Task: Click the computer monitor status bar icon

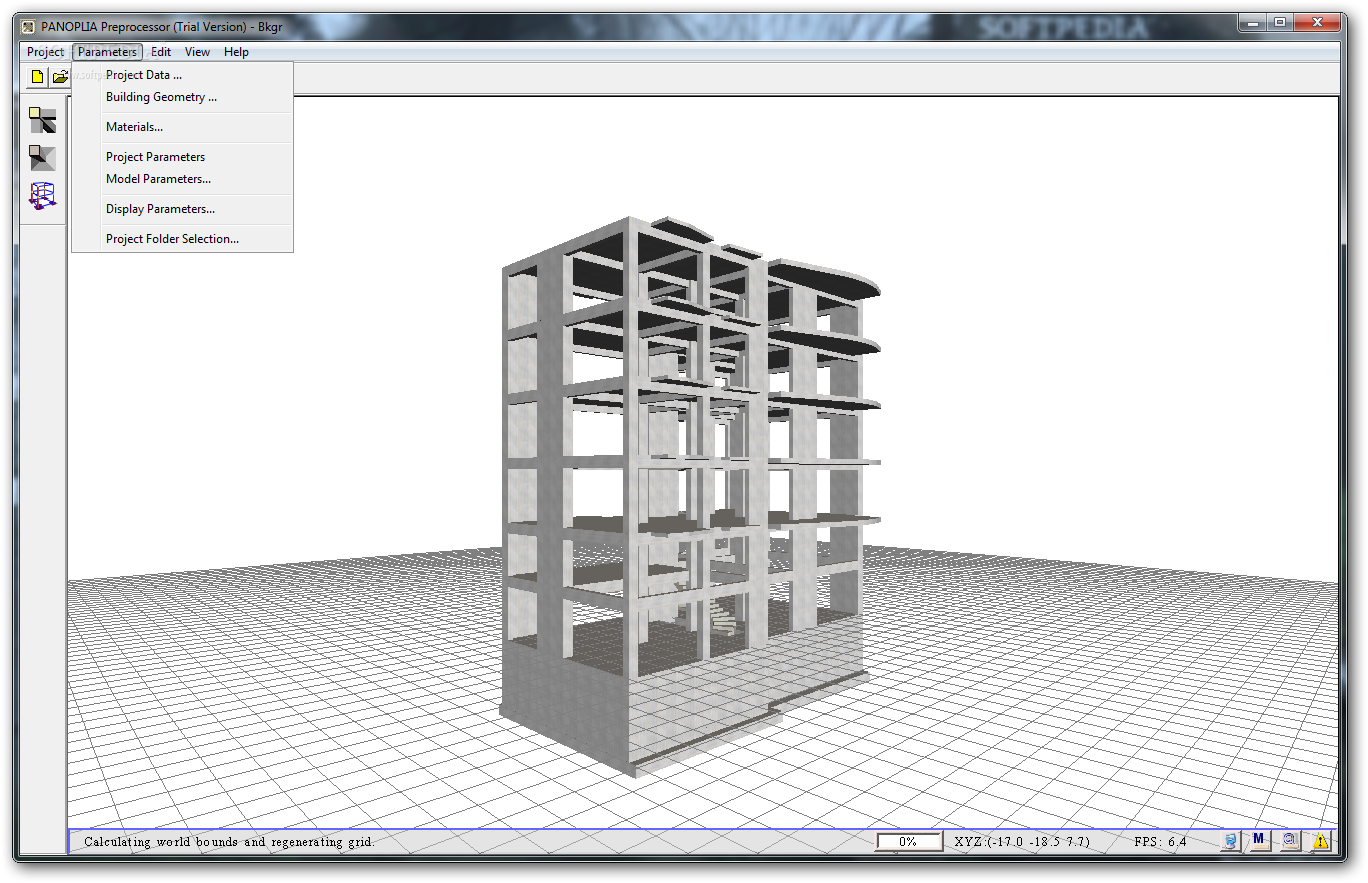Action: [1230, 841]
